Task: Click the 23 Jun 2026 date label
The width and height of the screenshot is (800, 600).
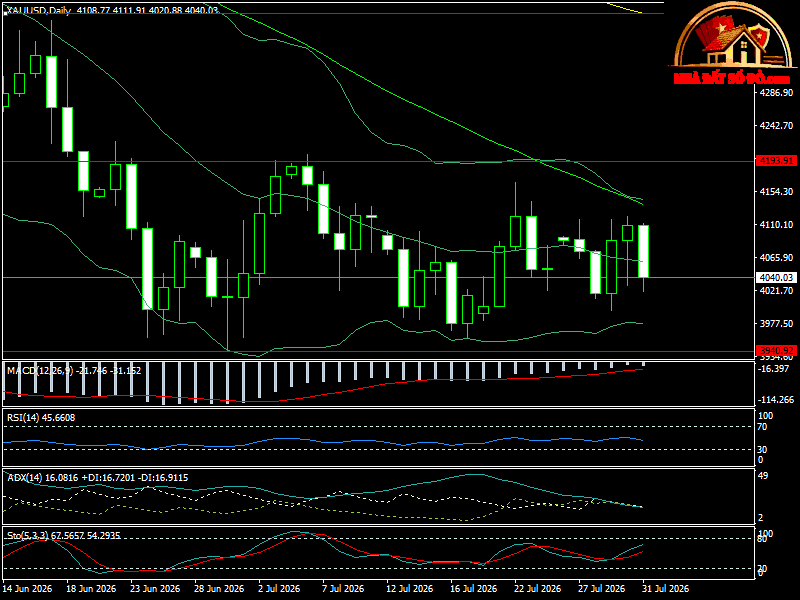Action: [x=155, y=589]
